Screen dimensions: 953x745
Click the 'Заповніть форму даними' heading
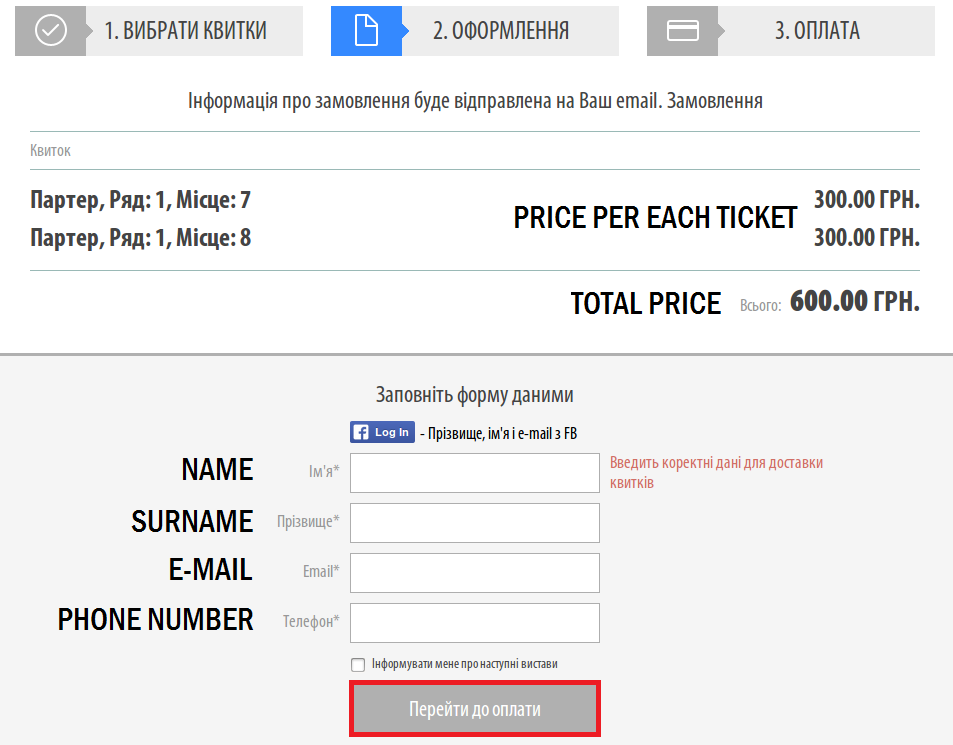click(475, 395)
